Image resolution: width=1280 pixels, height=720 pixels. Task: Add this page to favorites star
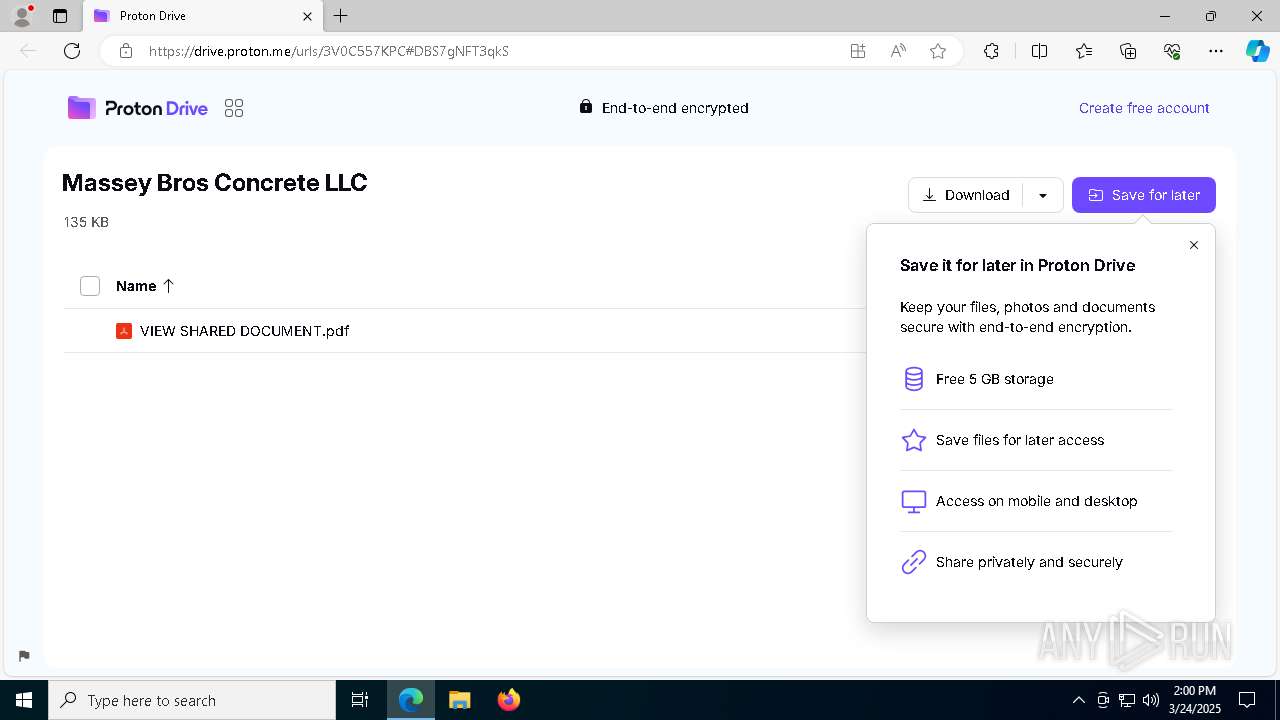[x=937, y=51]
